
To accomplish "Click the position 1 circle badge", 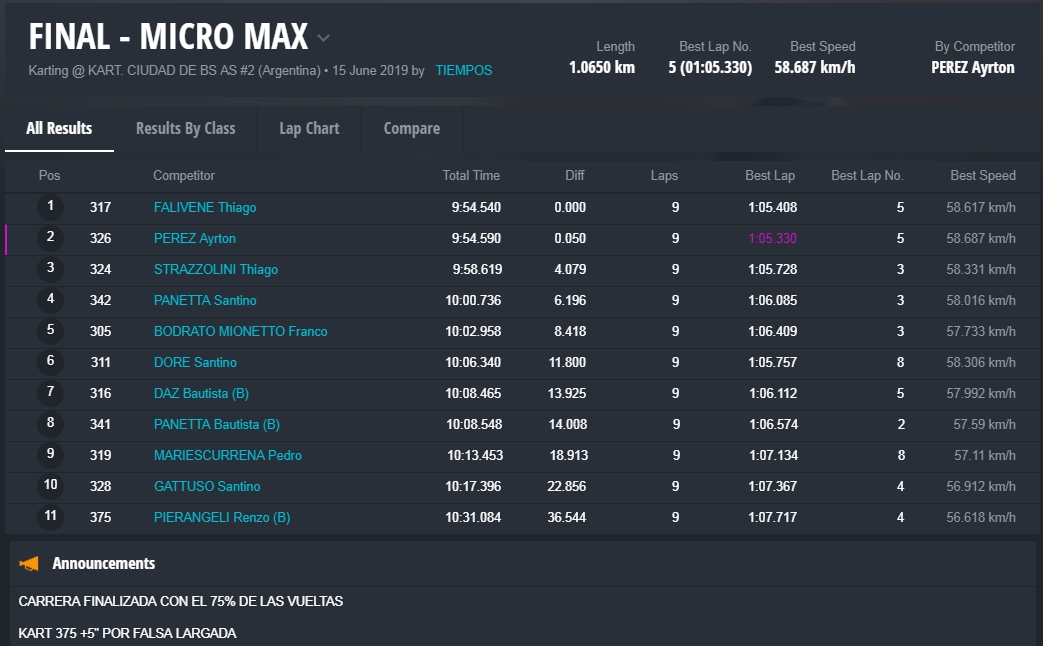I will (50, 208).
